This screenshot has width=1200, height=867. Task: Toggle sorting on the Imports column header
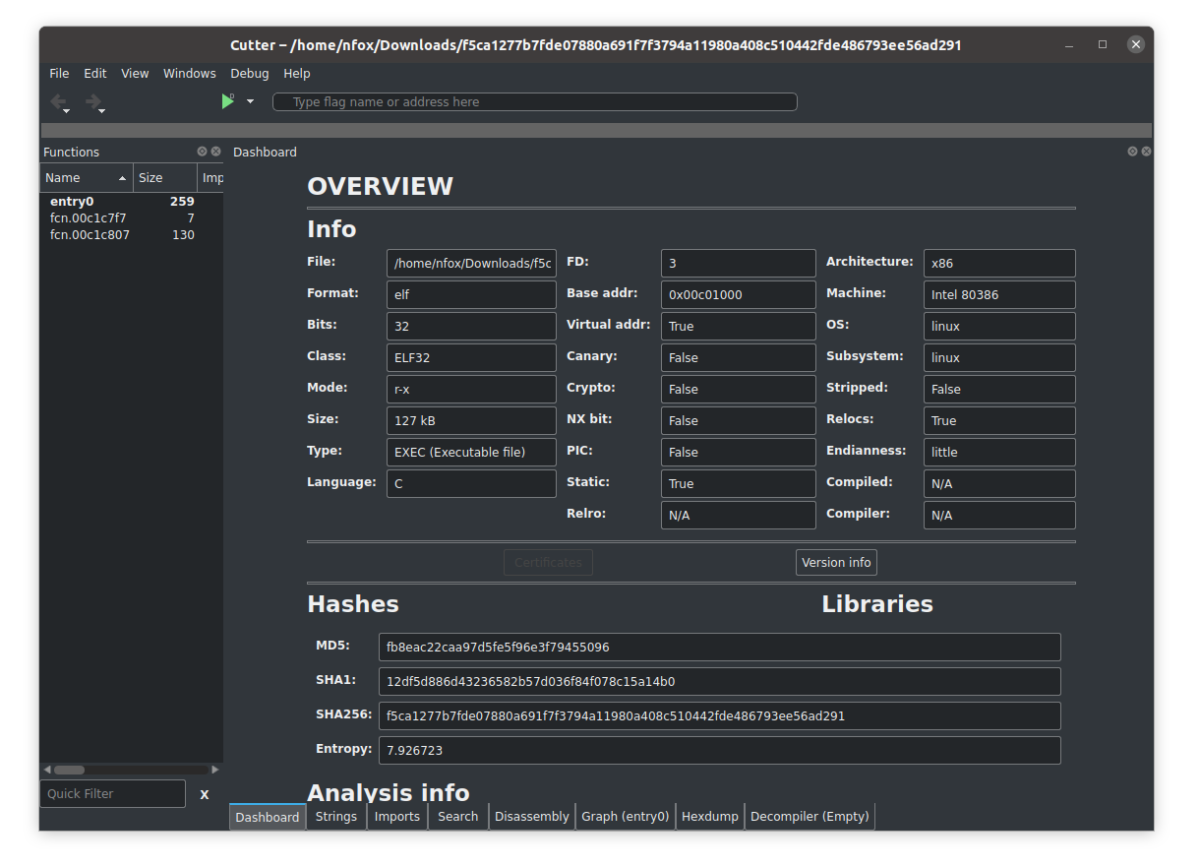tap(211, 177)
